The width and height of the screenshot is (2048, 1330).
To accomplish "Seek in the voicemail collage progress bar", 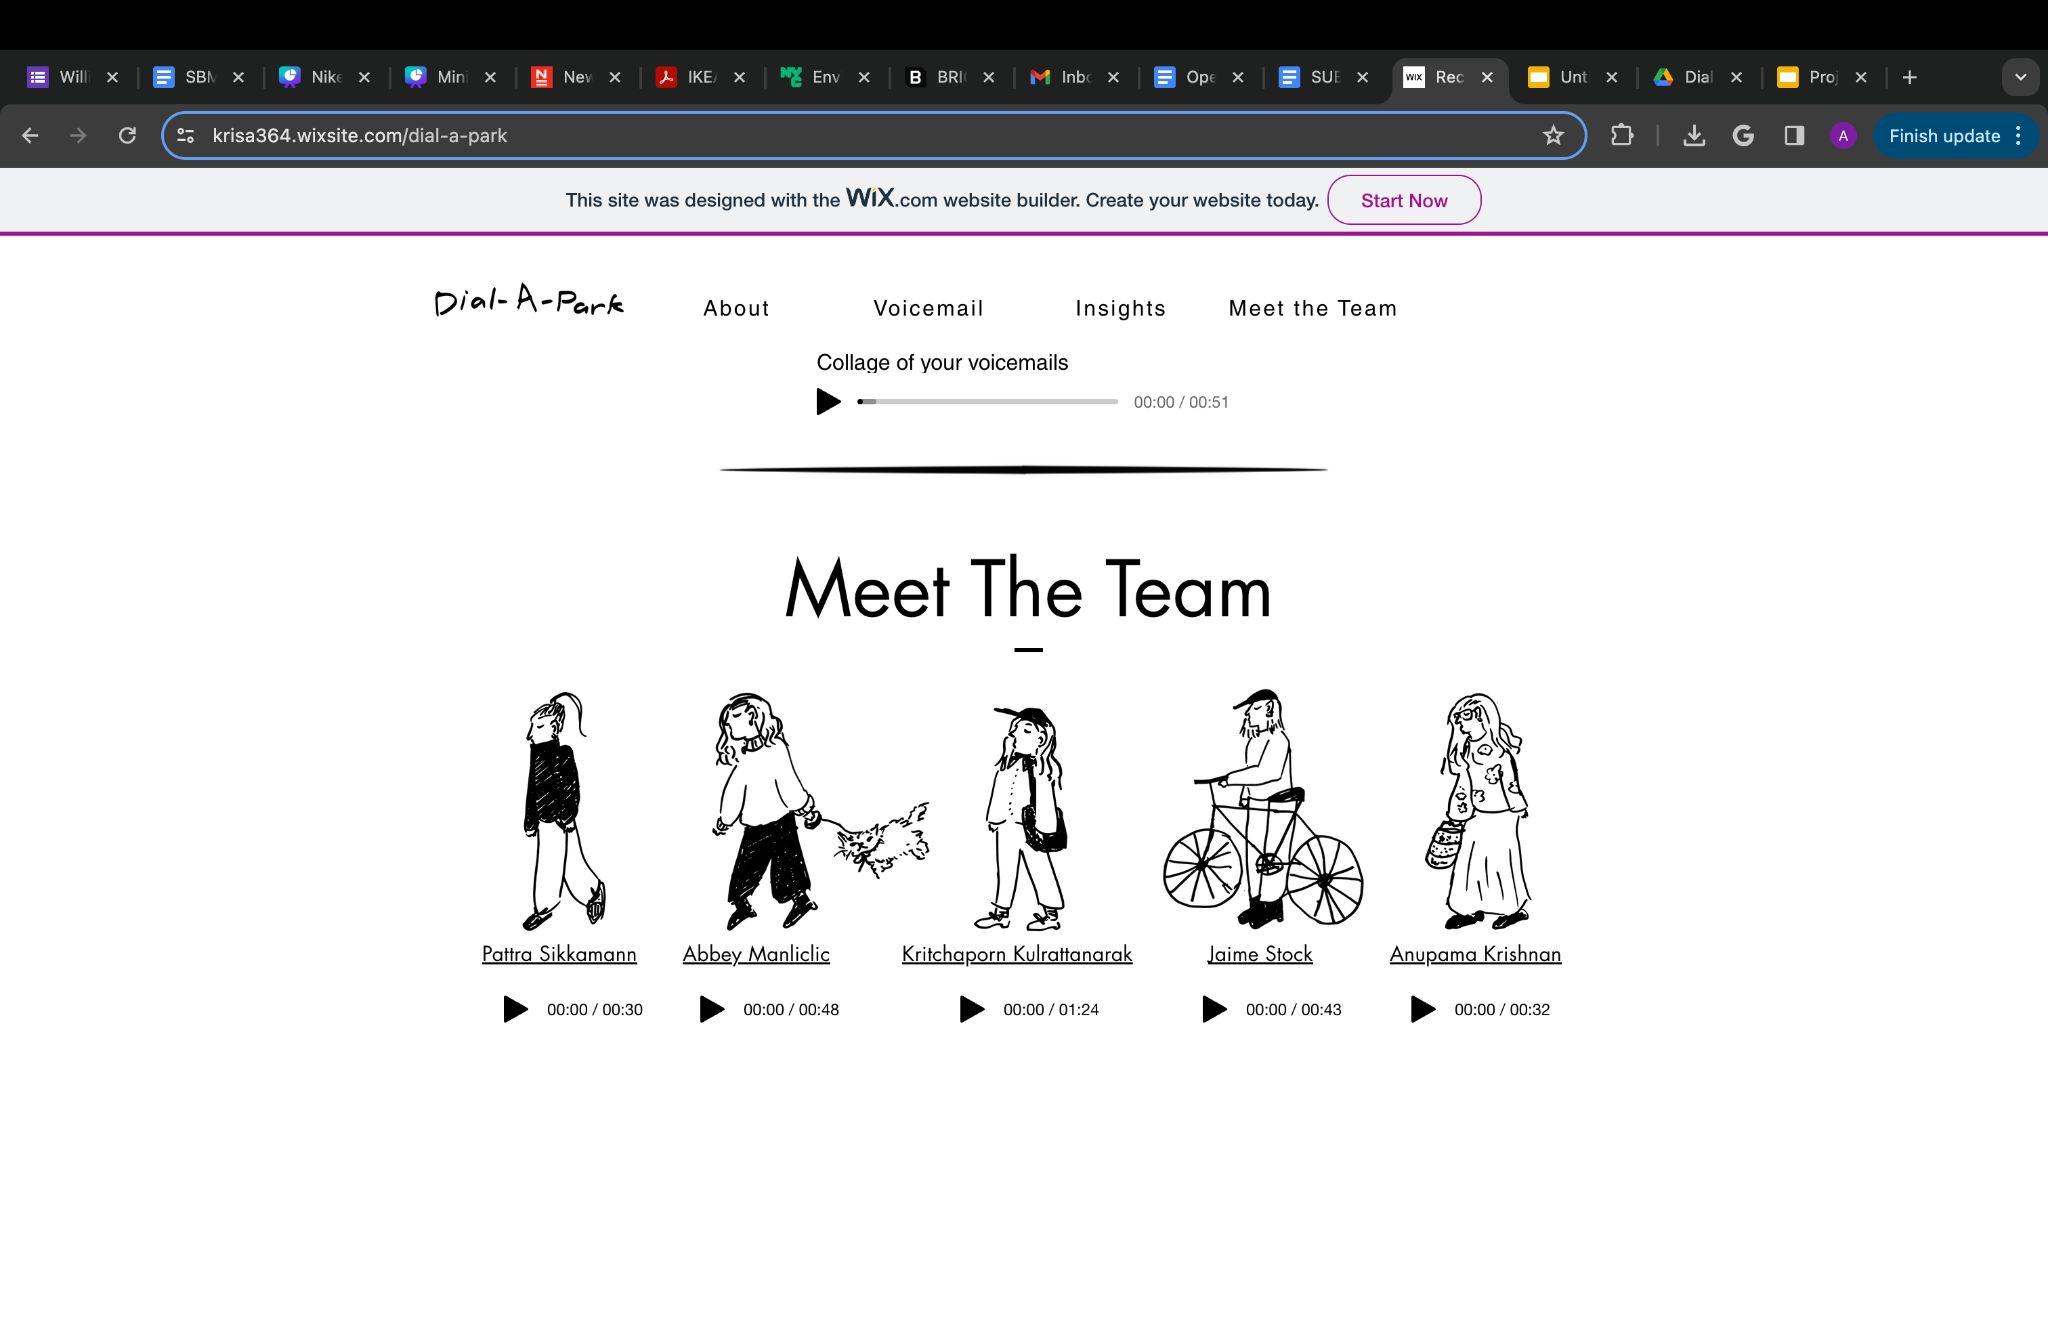I will (987, 402).
